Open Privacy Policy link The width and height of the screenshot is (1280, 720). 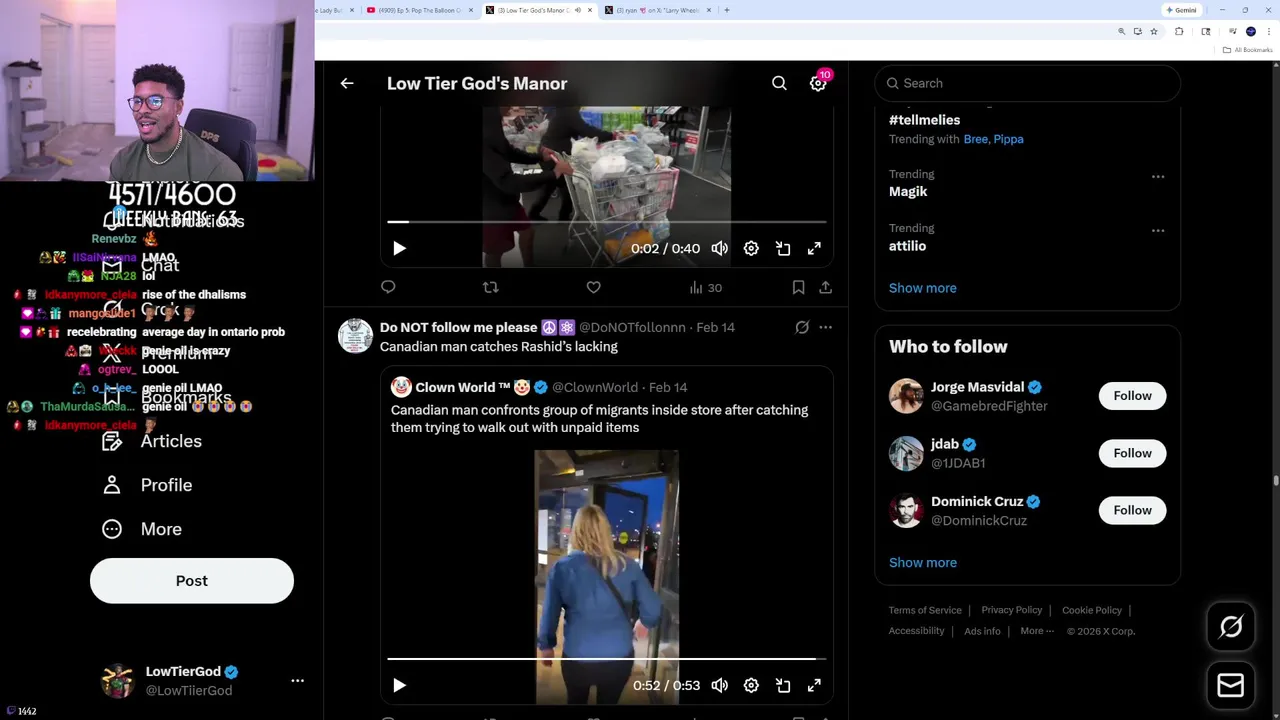click(x=1011, y=610)
